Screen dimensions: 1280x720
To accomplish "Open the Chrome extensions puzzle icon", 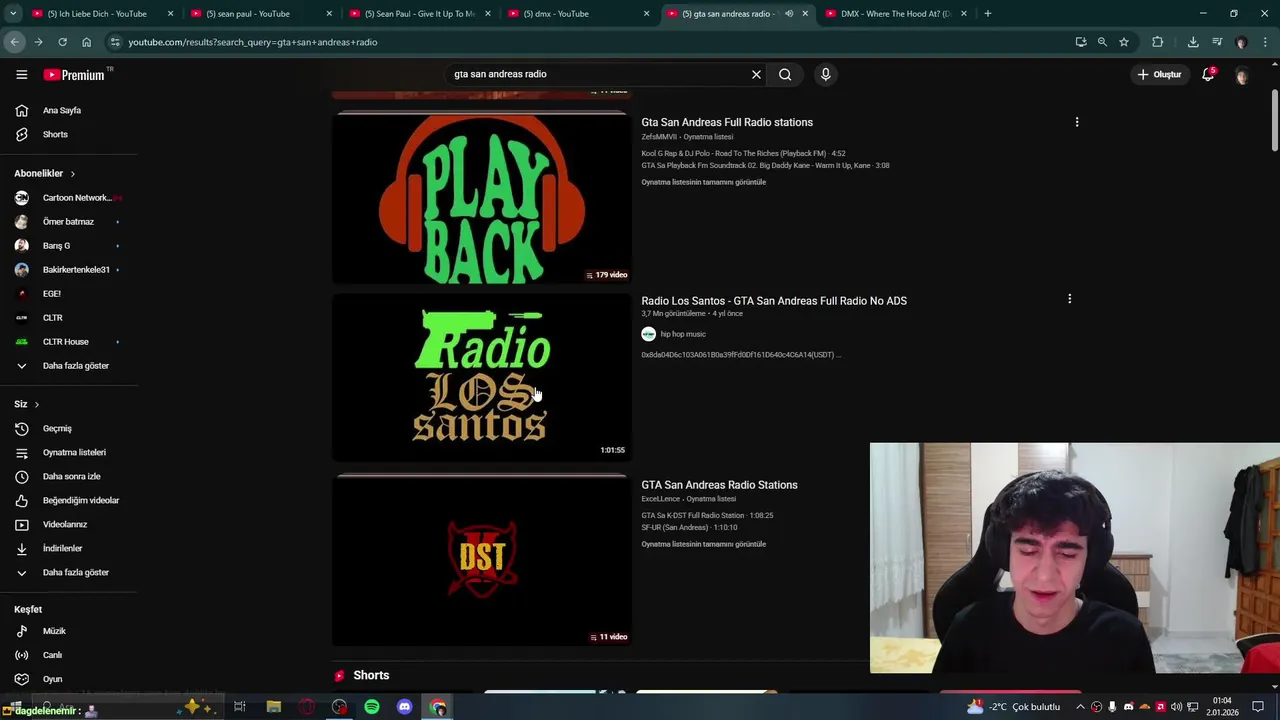I will (1157, 42).
